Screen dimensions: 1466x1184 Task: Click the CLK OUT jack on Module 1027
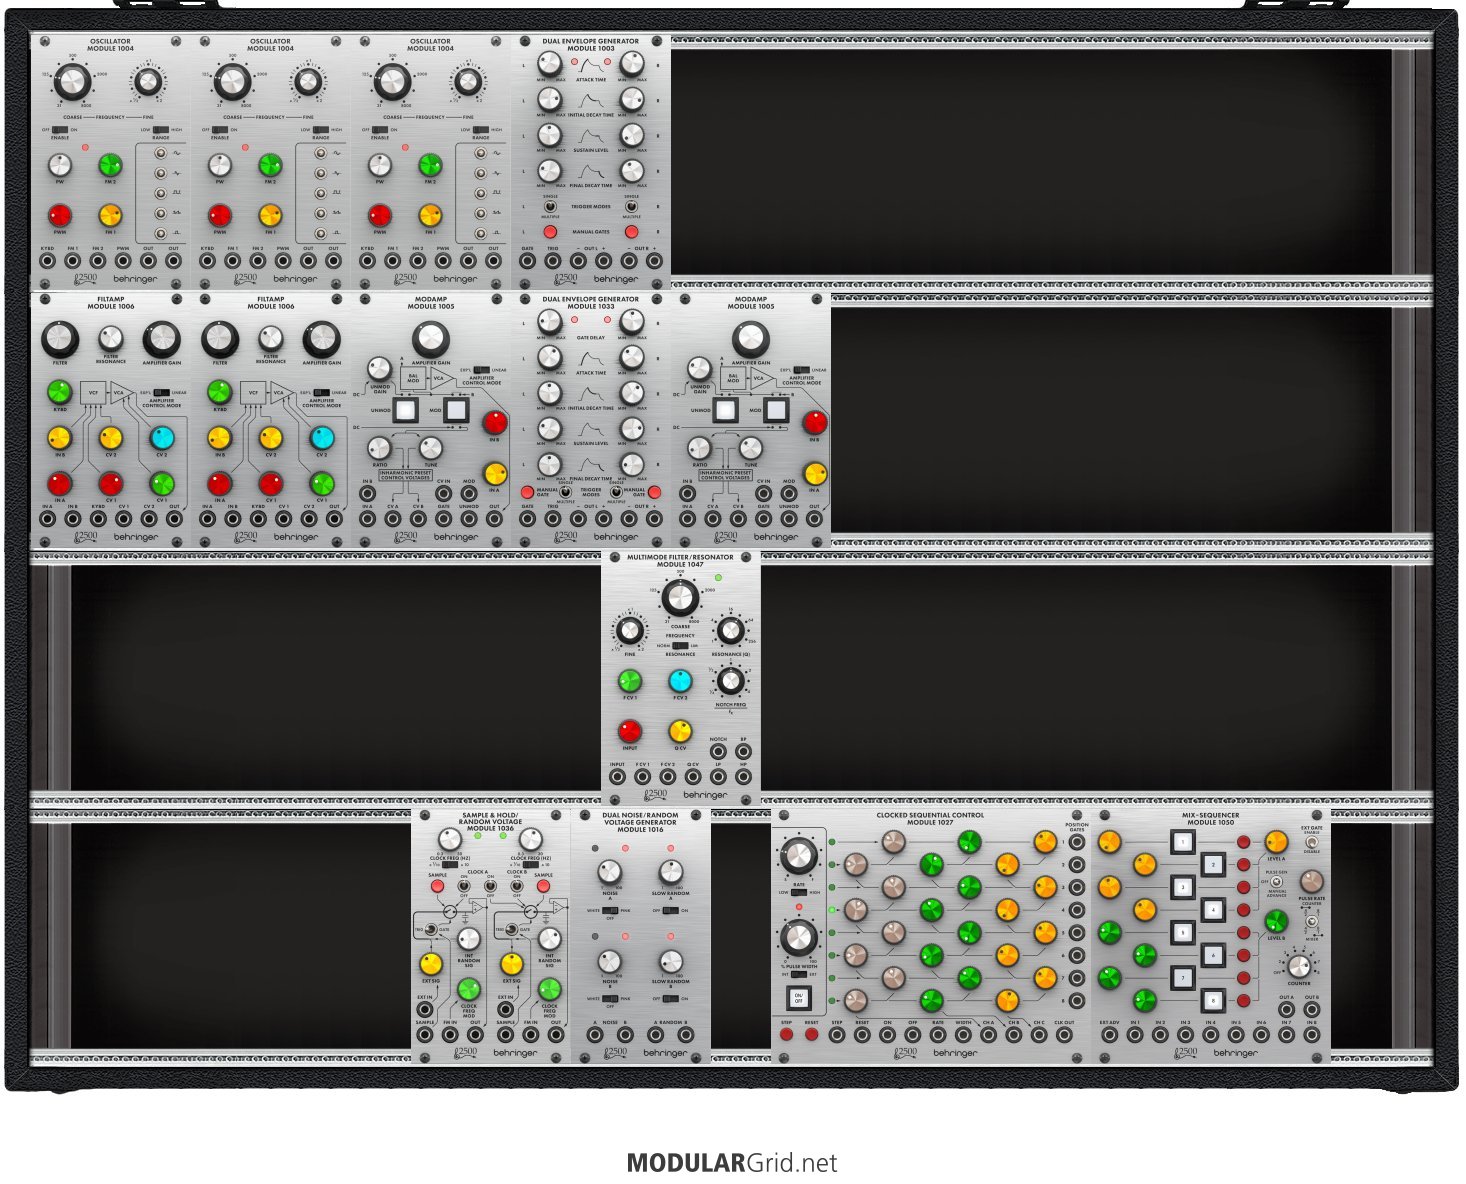click(x=1064, y=1035)
